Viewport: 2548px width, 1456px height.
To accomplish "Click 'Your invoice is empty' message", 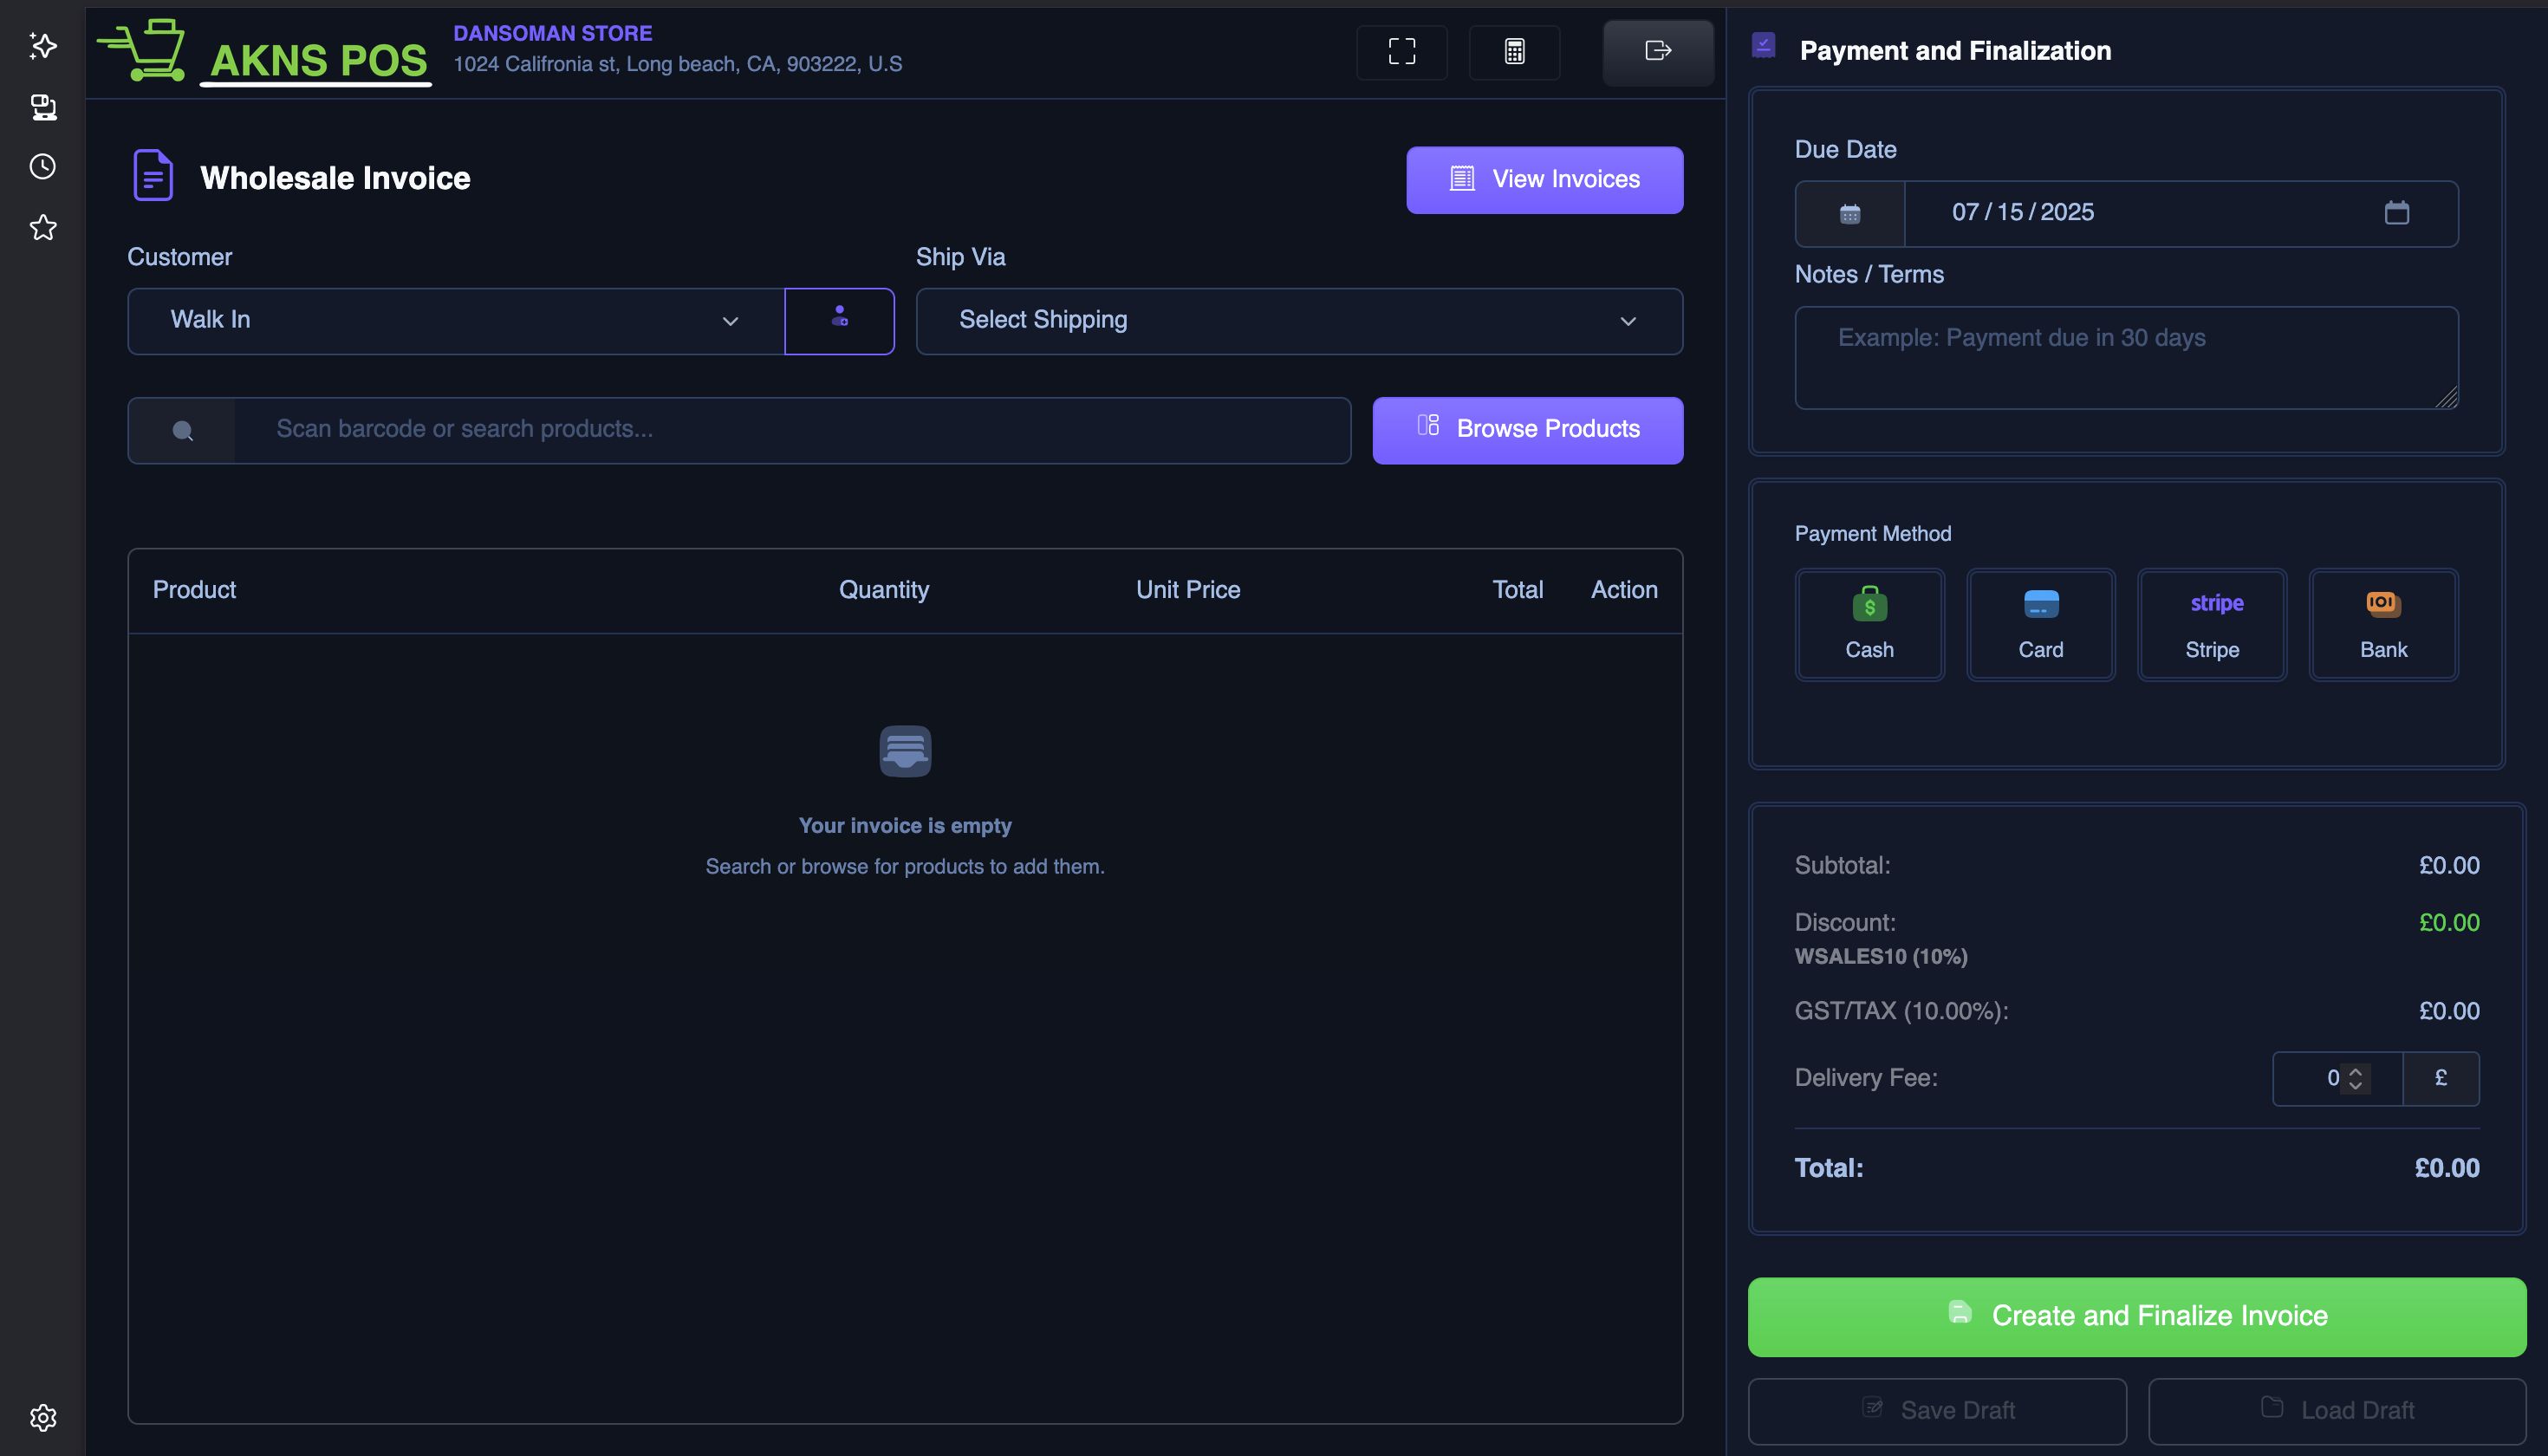I will pyautogui.click(x=904, y=825).
